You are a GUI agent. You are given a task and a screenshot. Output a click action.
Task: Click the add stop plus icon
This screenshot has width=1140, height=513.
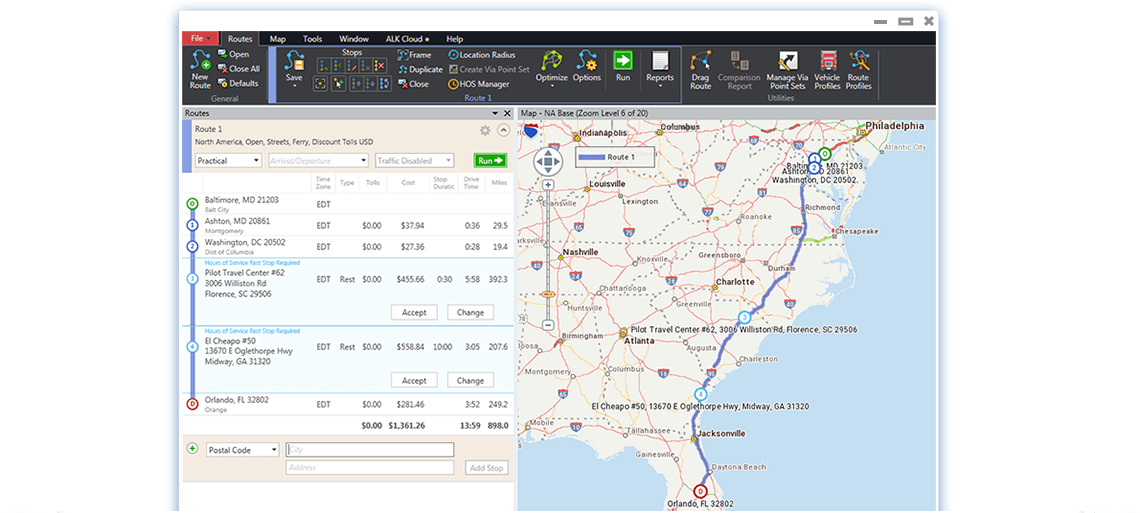(x=192, y=449)
